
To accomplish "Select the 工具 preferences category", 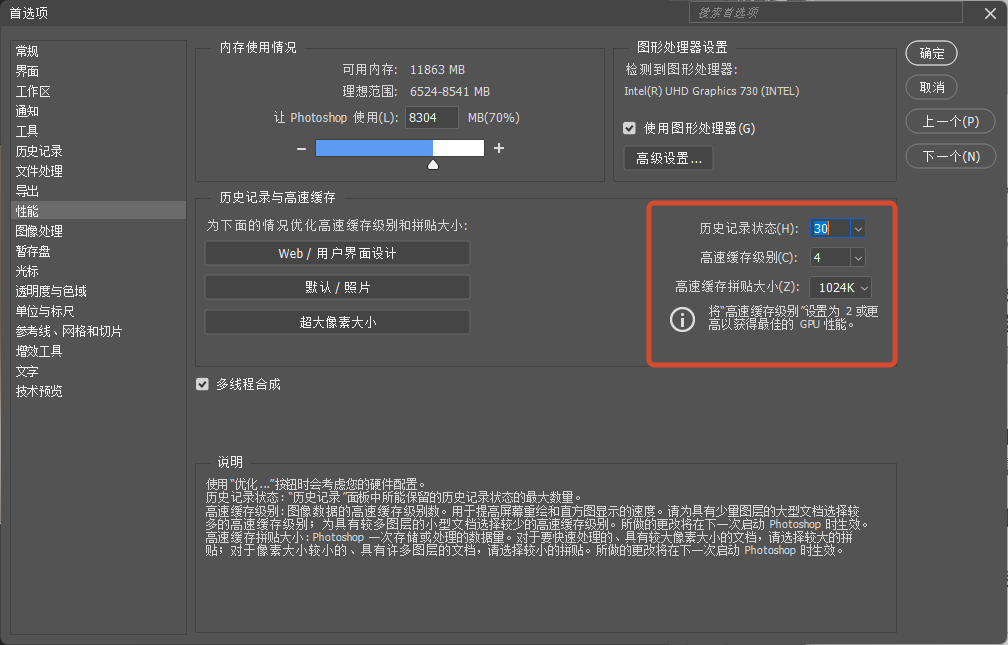I will [98, 131].
